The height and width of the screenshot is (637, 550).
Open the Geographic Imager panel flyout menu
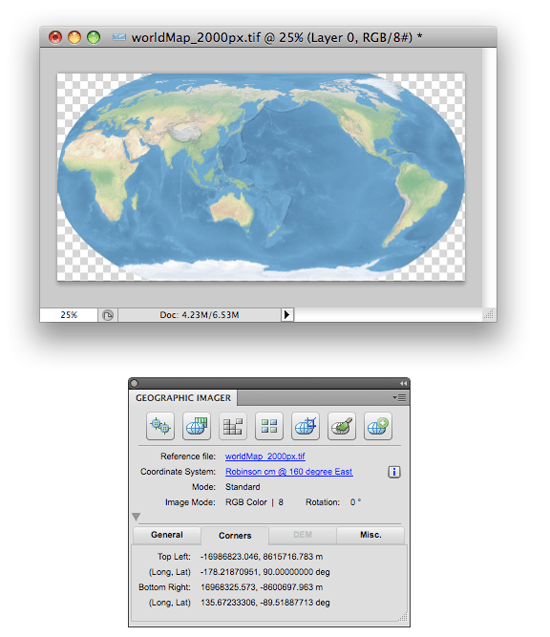point(400,397)
